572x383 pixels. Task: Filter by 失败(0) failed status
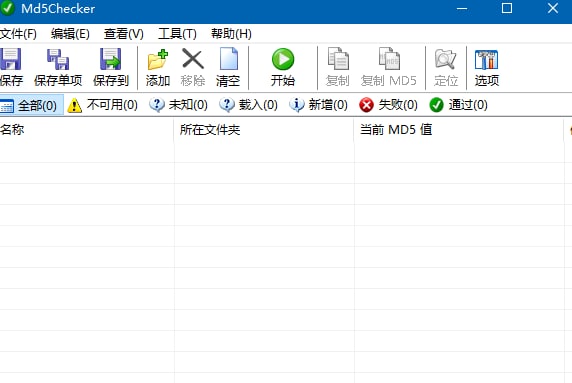(x=388, y=105)
